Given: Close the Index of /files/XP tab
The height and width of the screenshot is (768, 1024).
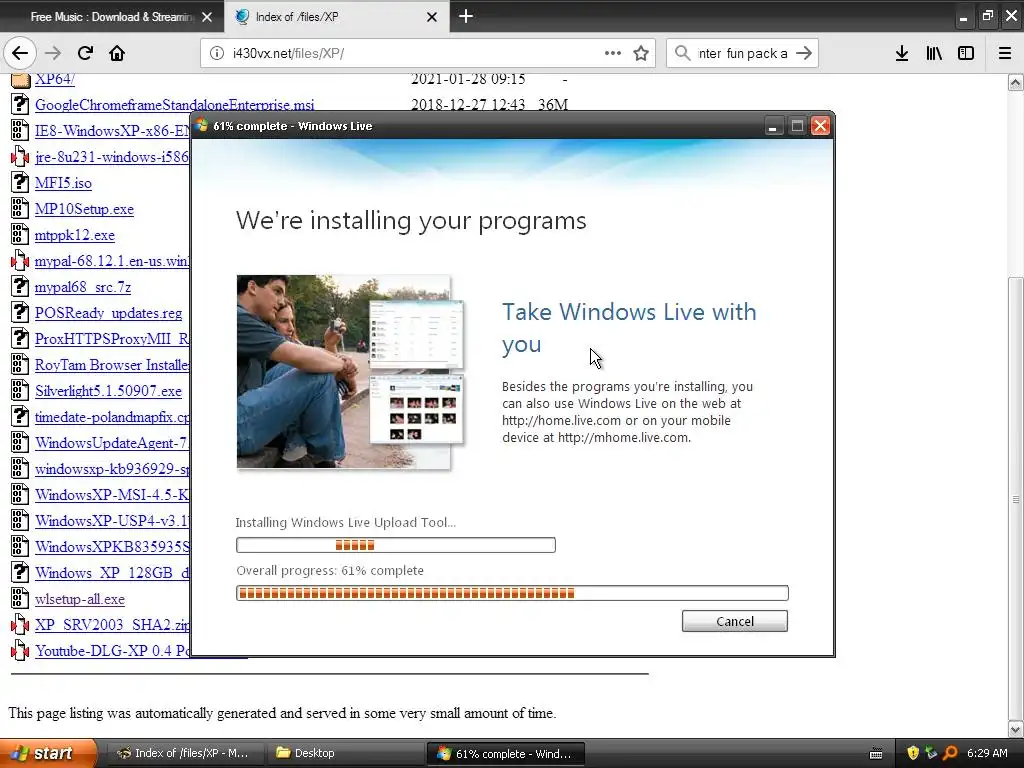Looking at the screenshot, I should [x=432, y=17].
